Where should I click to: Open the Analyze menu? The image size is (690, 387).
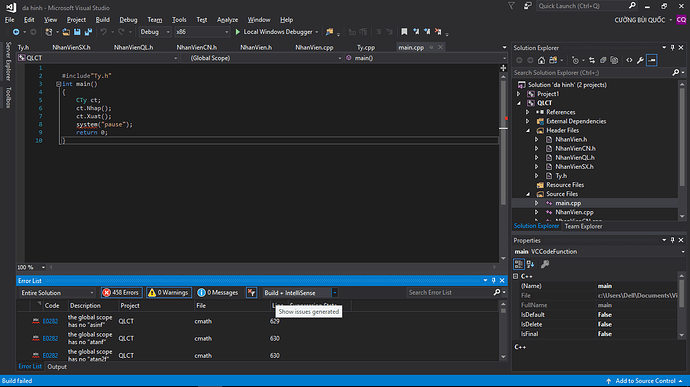227,20
